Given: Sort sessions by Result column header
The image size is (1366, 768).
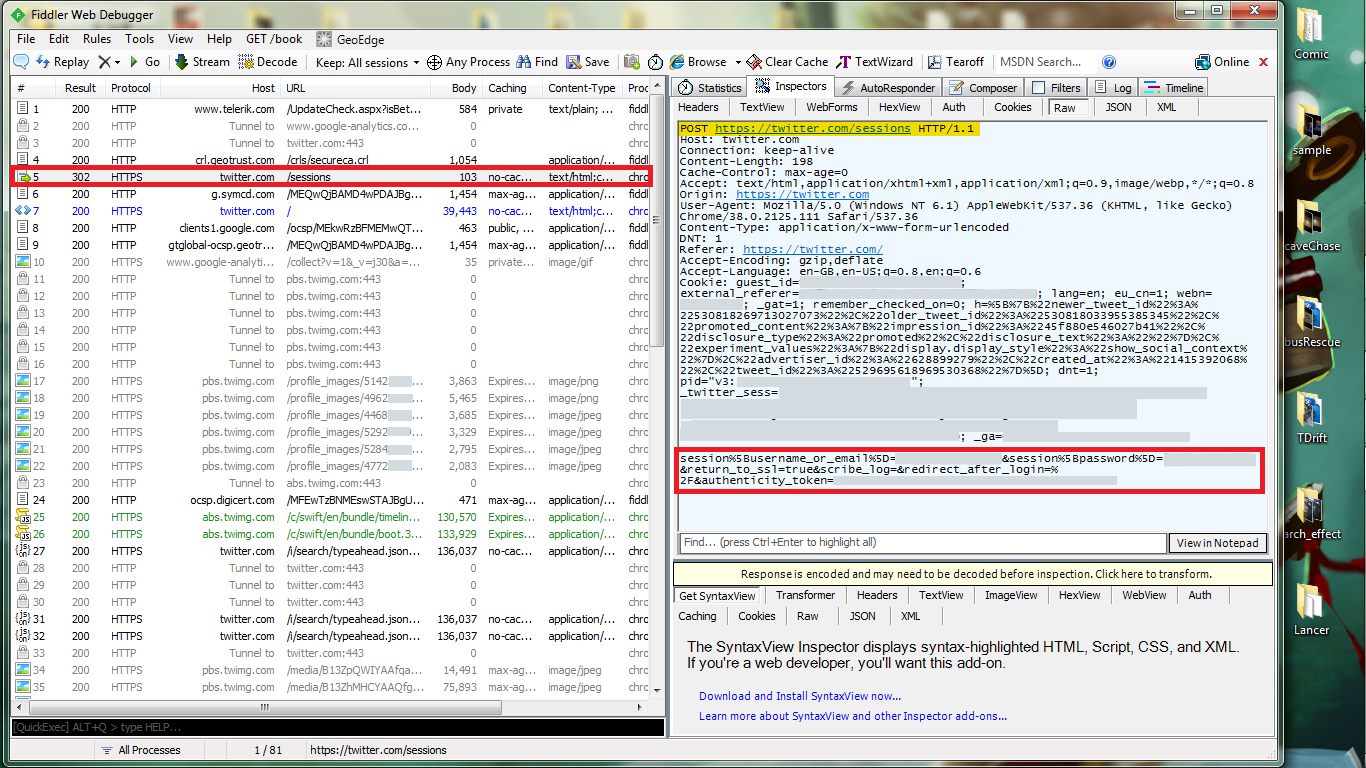Looking at the screenshot, I should [x=81, y=88].
